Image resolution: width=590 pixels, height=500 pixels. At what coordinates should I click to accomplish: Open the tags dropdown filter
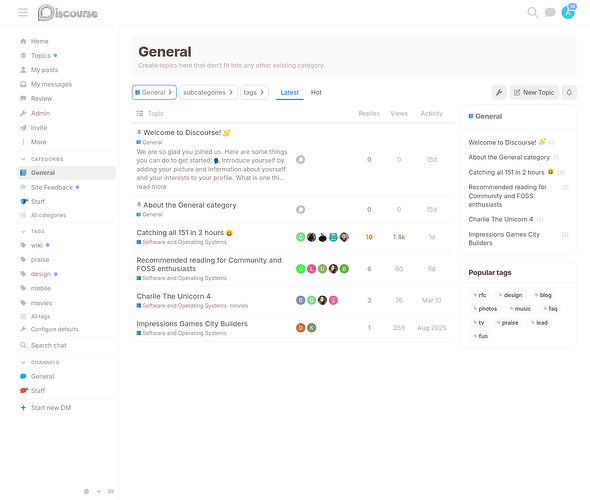[254, 93]
